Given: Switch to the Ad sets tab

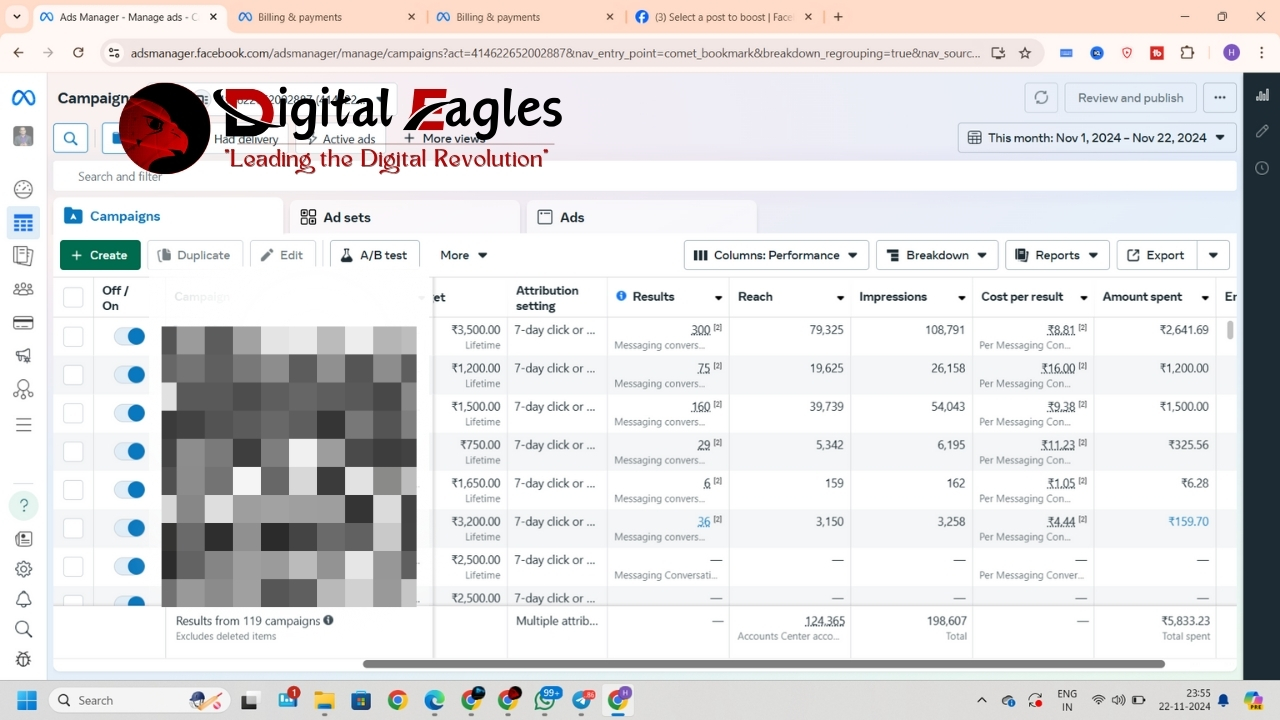Looking at the screenshot, I should [x=405, y=217].
